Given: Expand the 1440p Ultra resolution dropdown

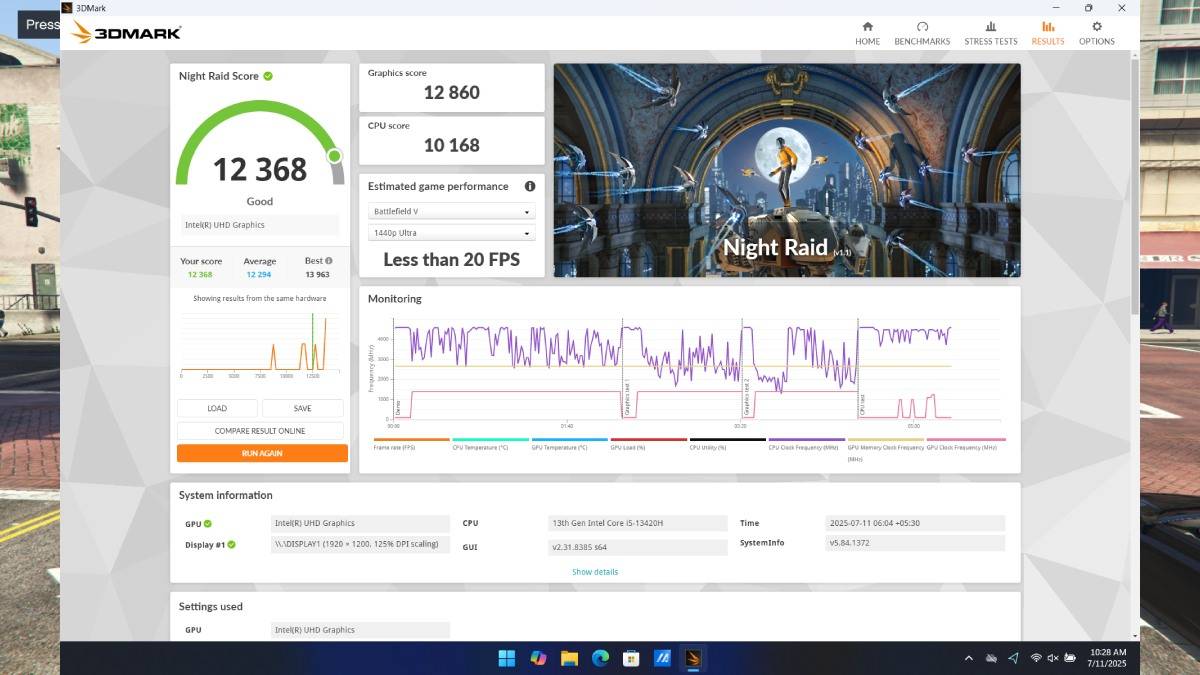Looking at the screenshot, I should [x=452, y=233].
